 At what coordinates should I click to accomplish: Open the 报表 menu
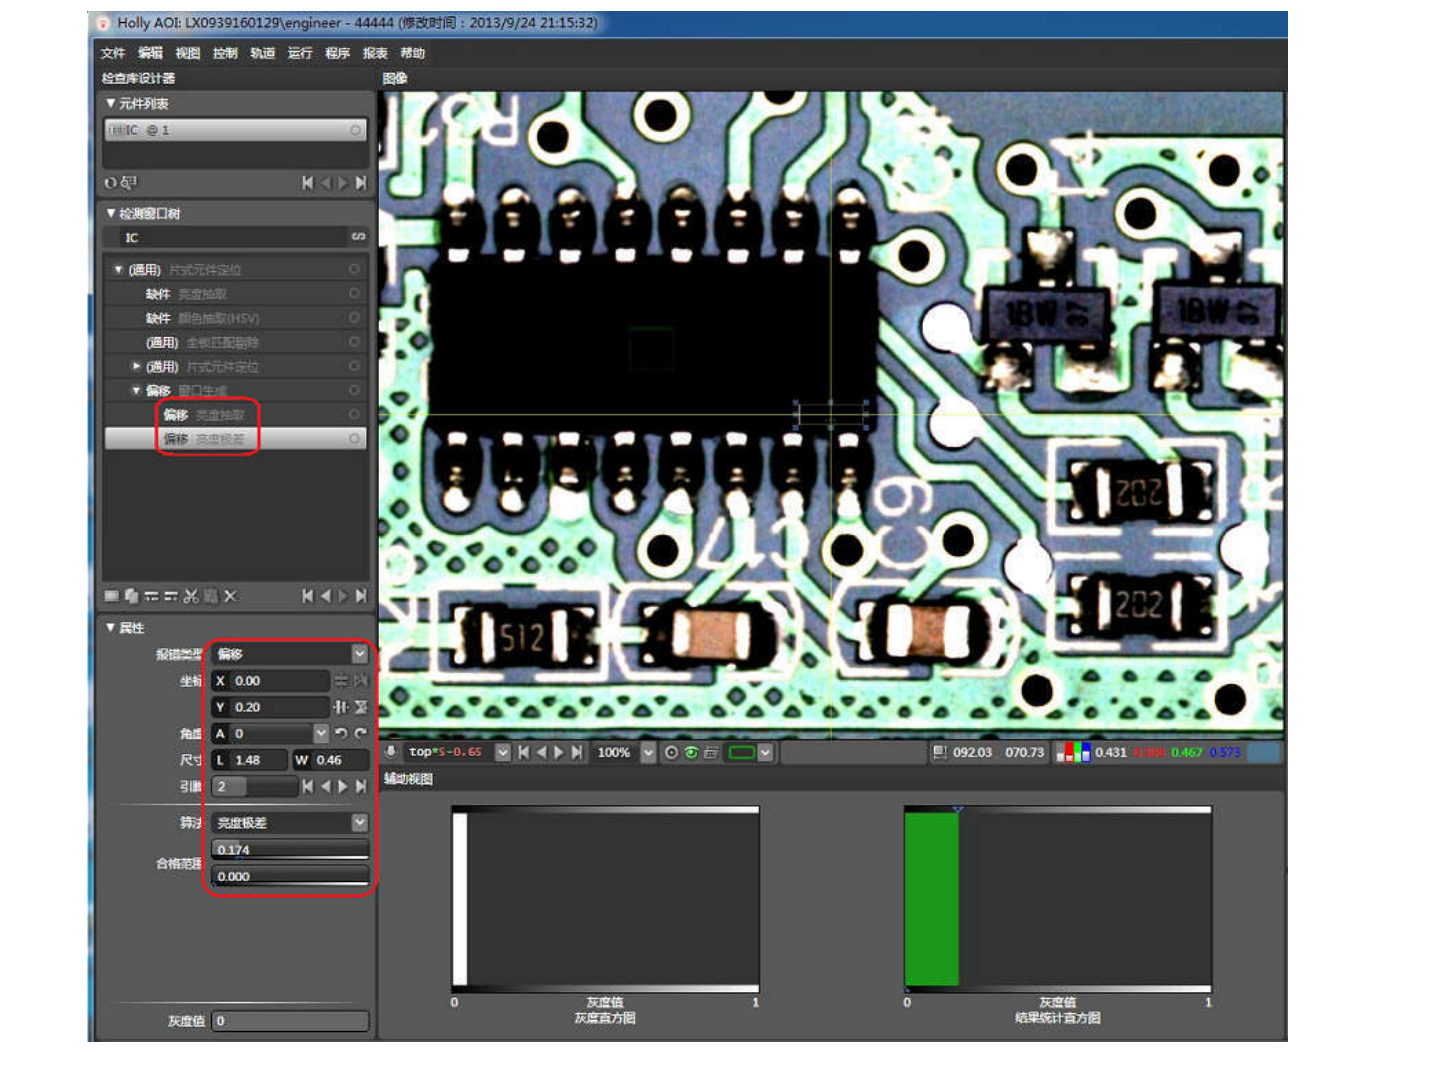375,53
